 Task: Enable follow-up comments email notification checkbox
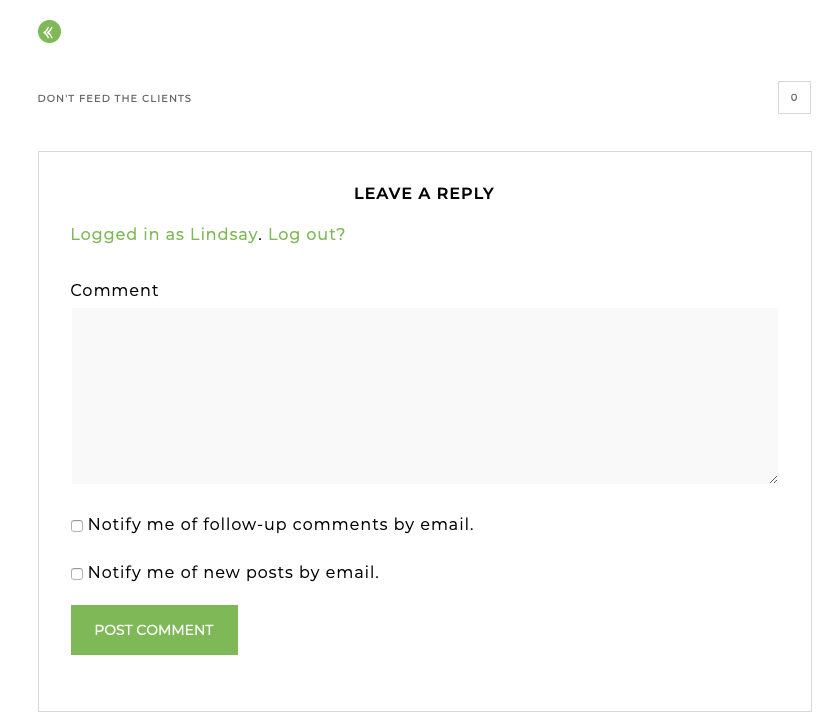(x=77, y=526)
